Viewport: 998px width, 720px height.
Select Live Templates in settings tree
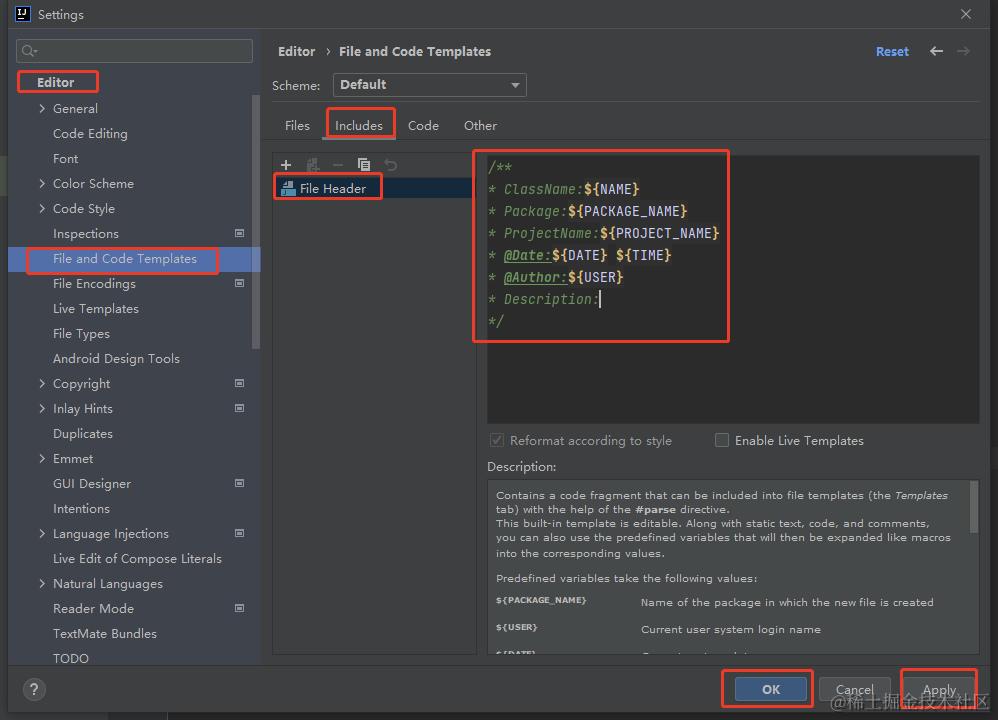[96, 308]
